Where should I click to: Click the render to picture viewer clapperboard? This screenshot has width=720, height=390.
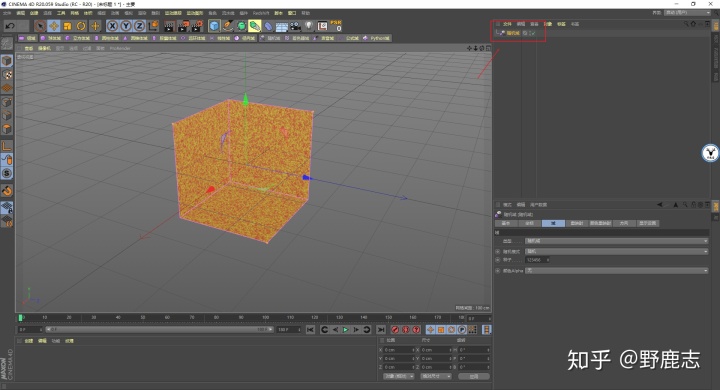click(x=183, y=26)
